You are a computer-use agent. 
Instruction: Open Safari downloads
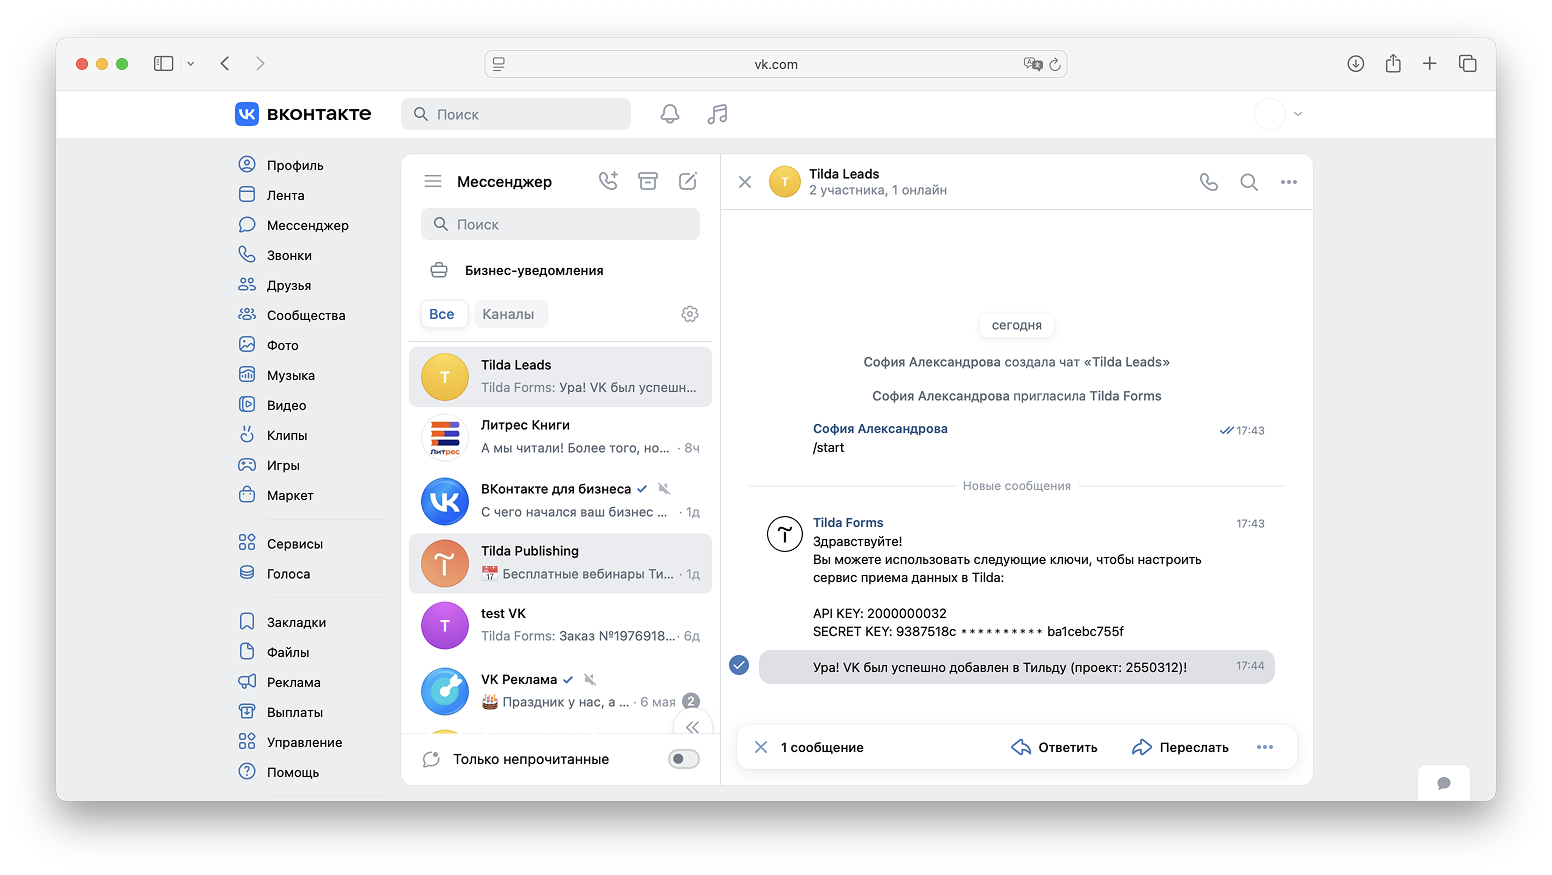(1356, 64)
